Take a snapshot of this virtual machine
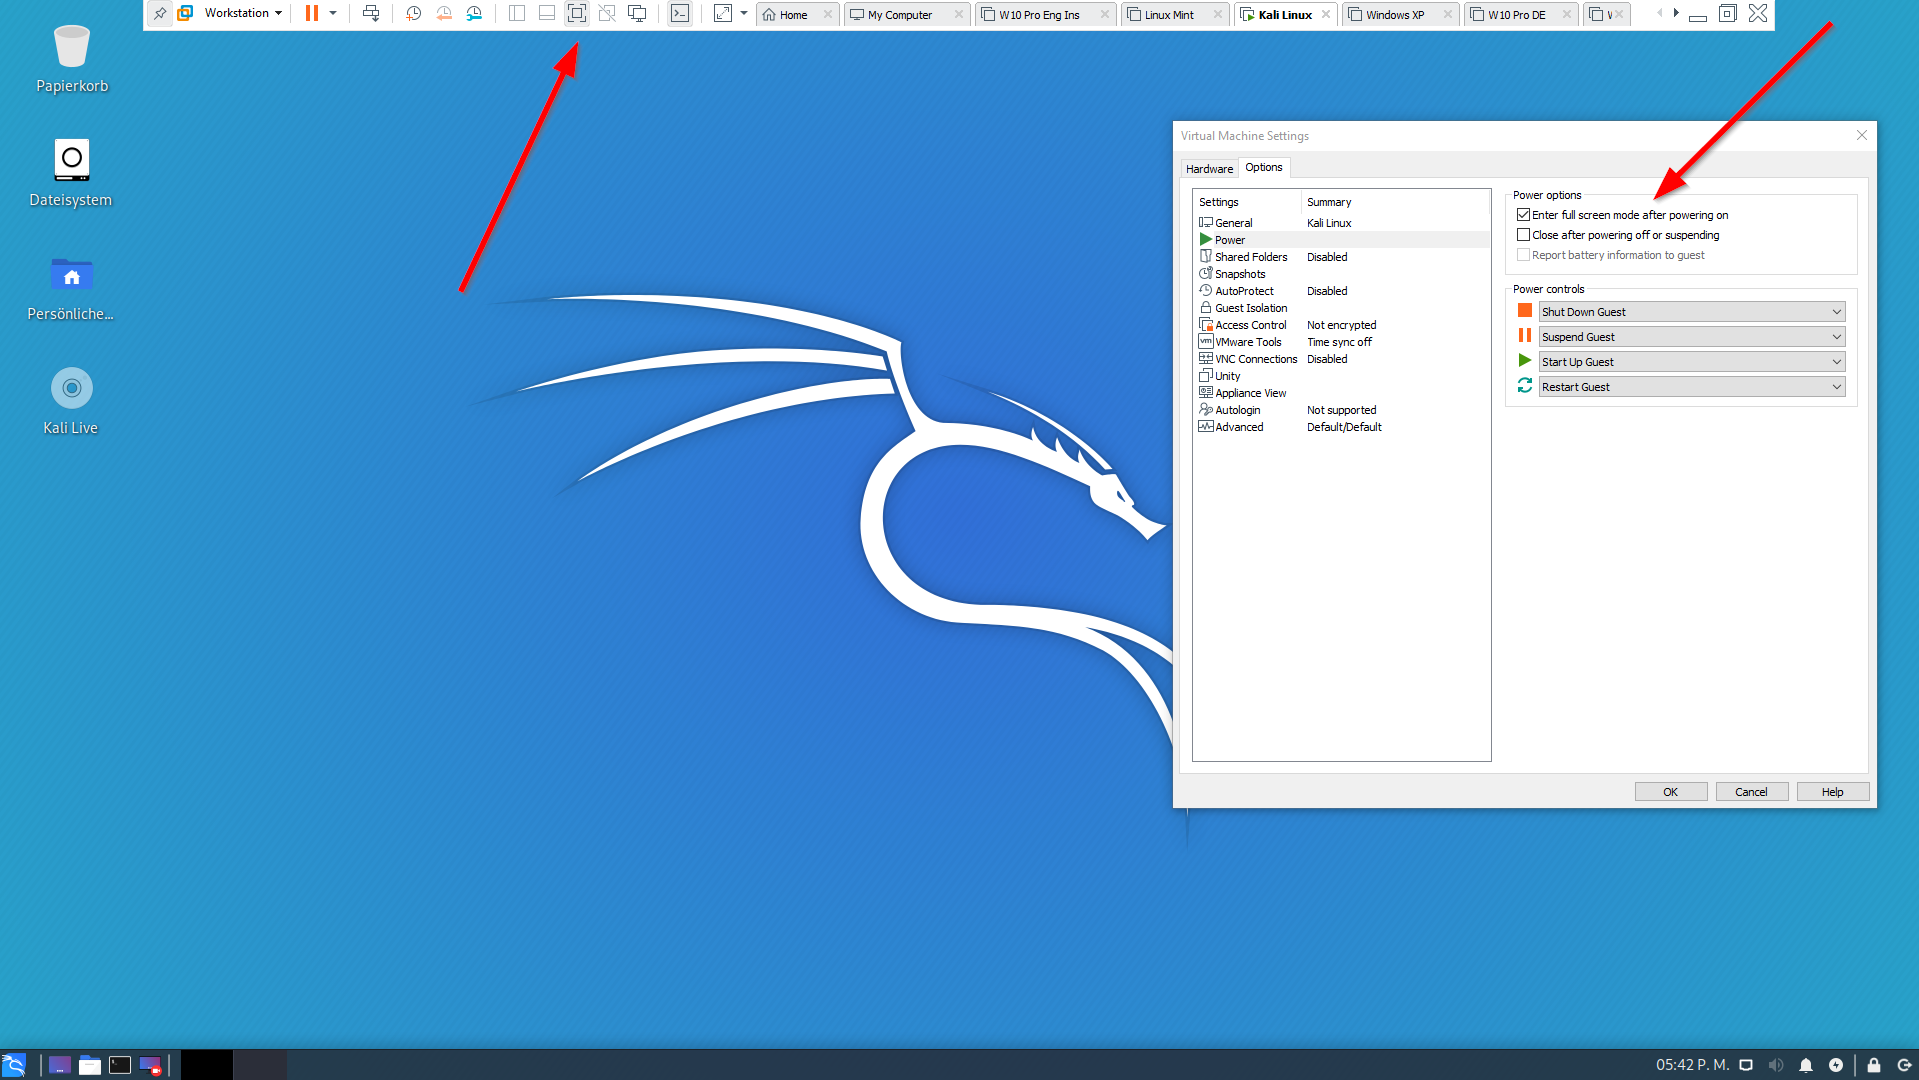Image resolution: width=1919 pixels, height=1080 pixels. point(414,14)
